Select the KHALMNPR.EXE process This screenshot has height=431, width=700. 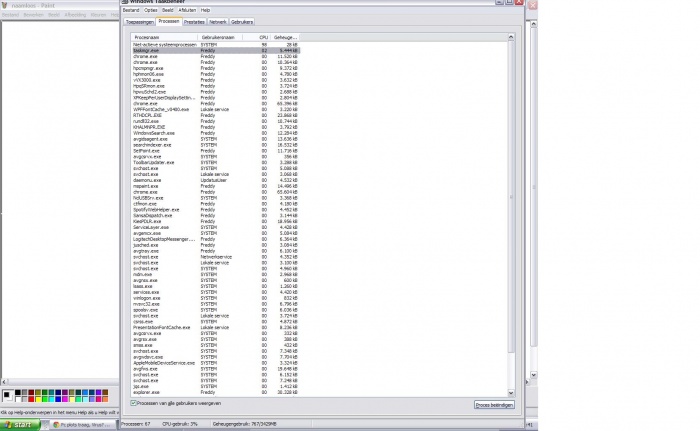click(216, 127)
